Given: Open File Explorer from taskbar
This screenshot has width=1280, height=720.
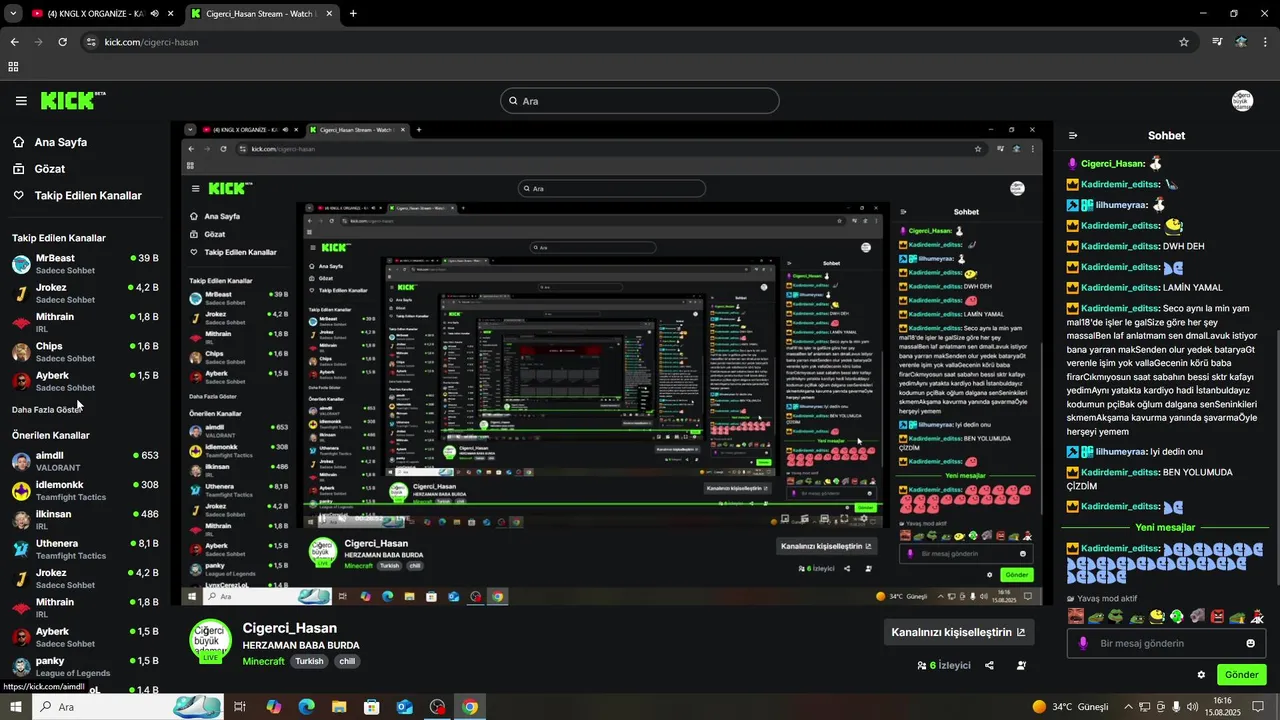Looking at the screenshot, I should (339, 707).
